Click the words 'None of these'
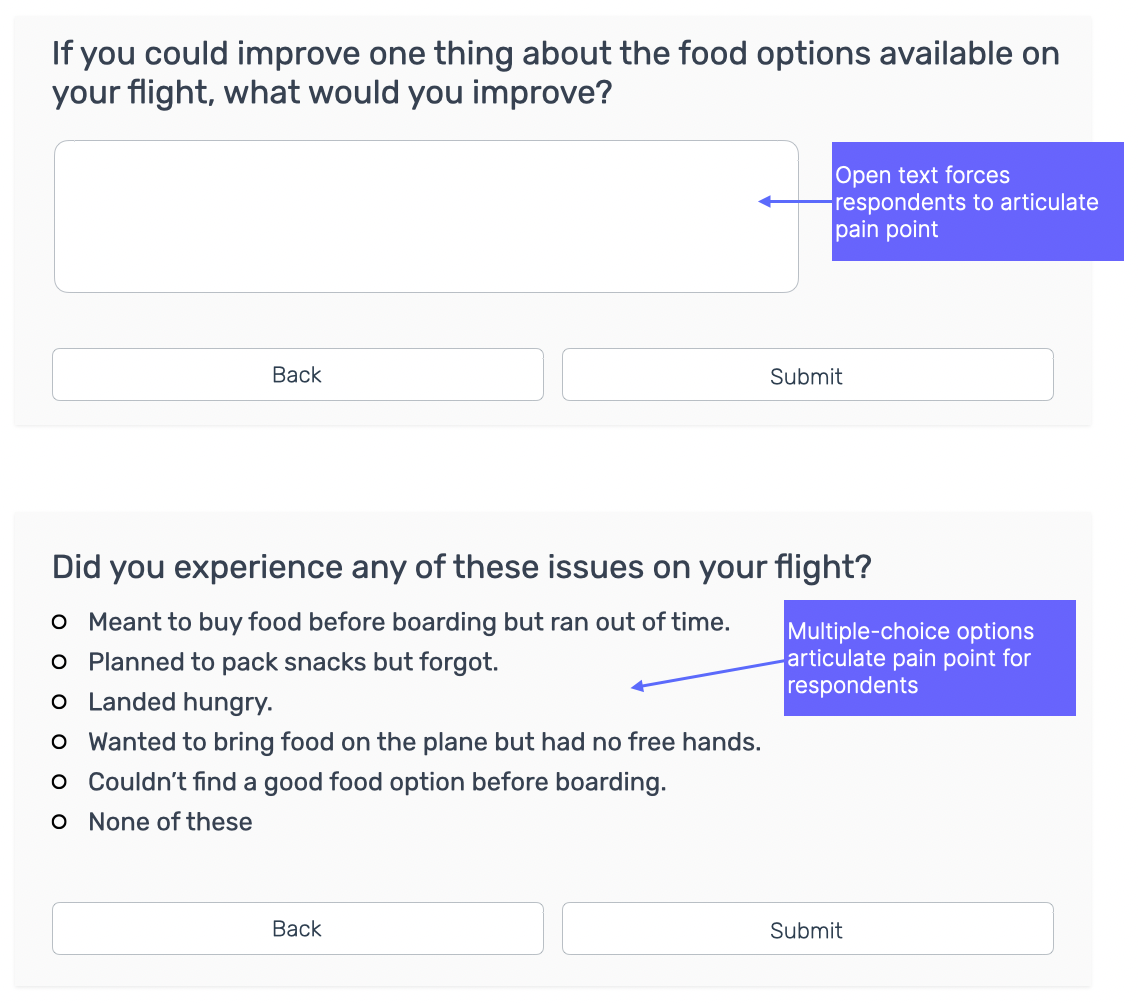 pos(170,822)
